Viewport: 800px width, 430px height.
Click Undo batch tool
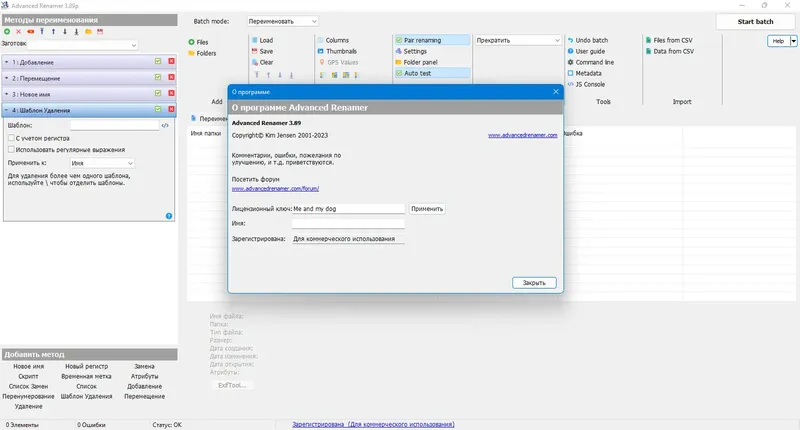click(x=588, y=40)
